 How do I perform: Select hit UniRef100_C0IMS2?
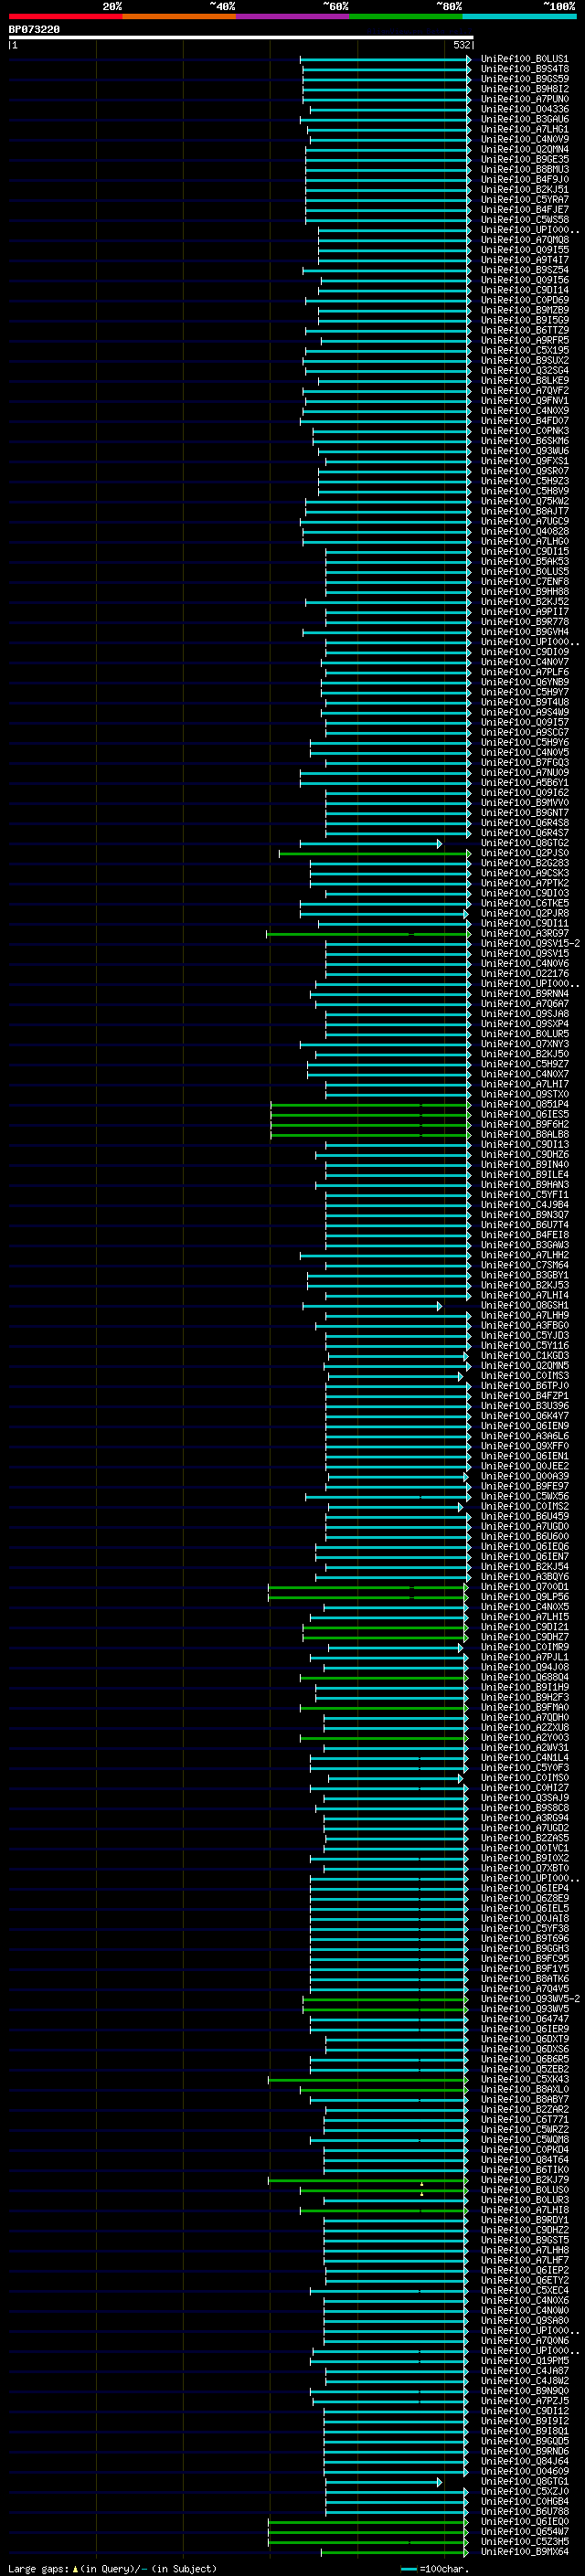click(524, 1507)
